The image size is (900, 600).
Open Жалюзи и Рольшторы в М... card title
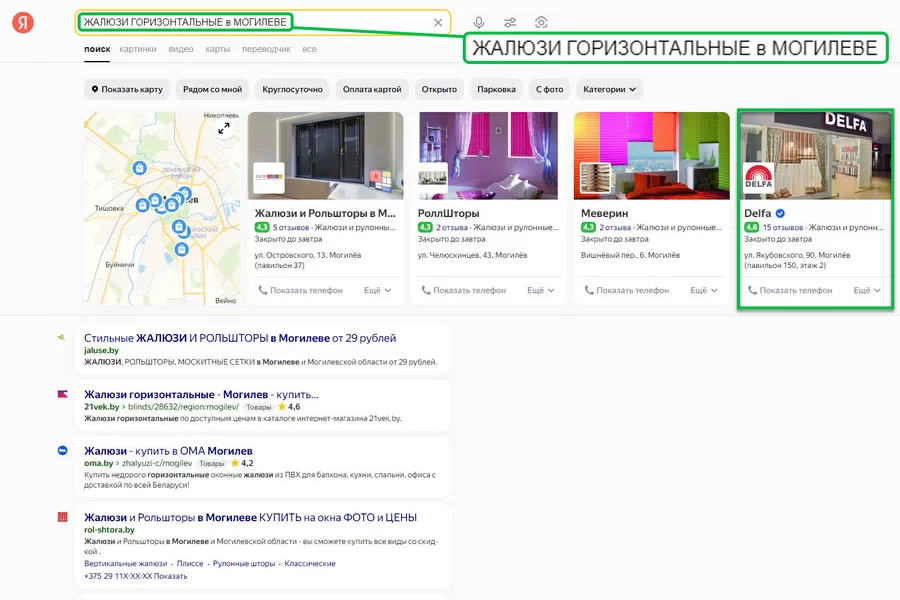[x=325, y=214]
